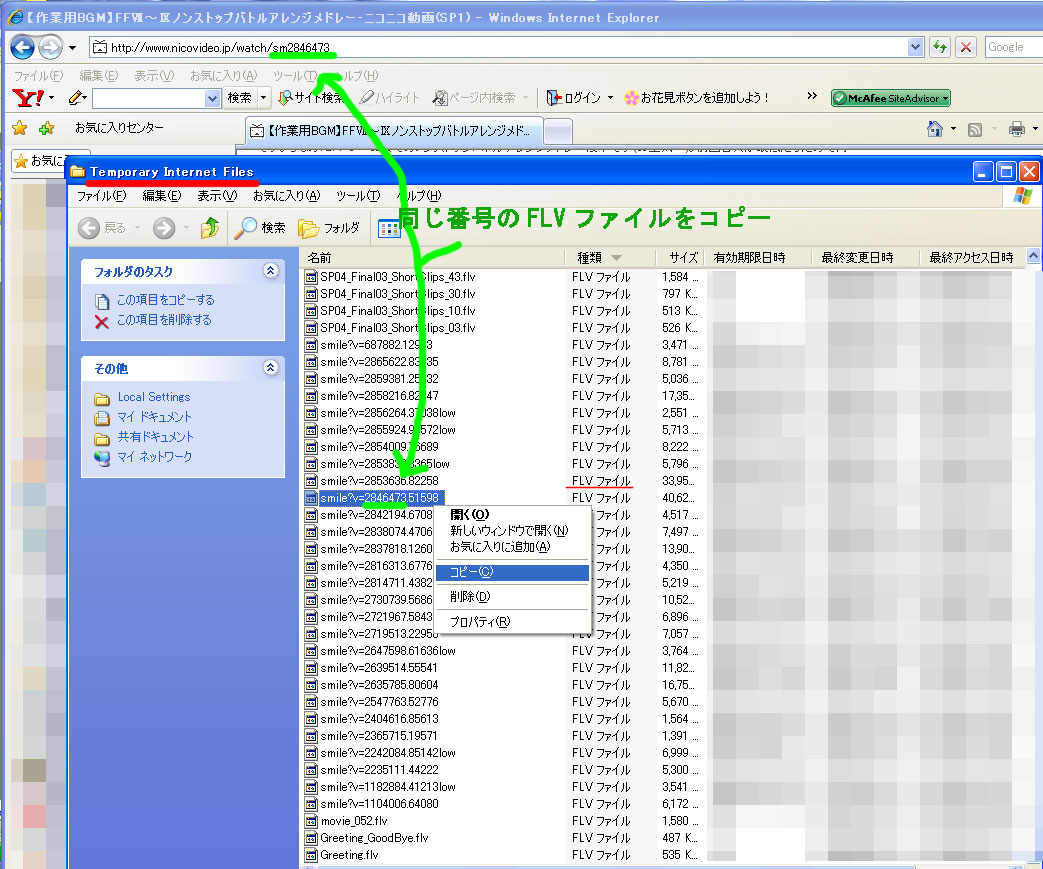Click the Yahoo 検索 search button

239,98
